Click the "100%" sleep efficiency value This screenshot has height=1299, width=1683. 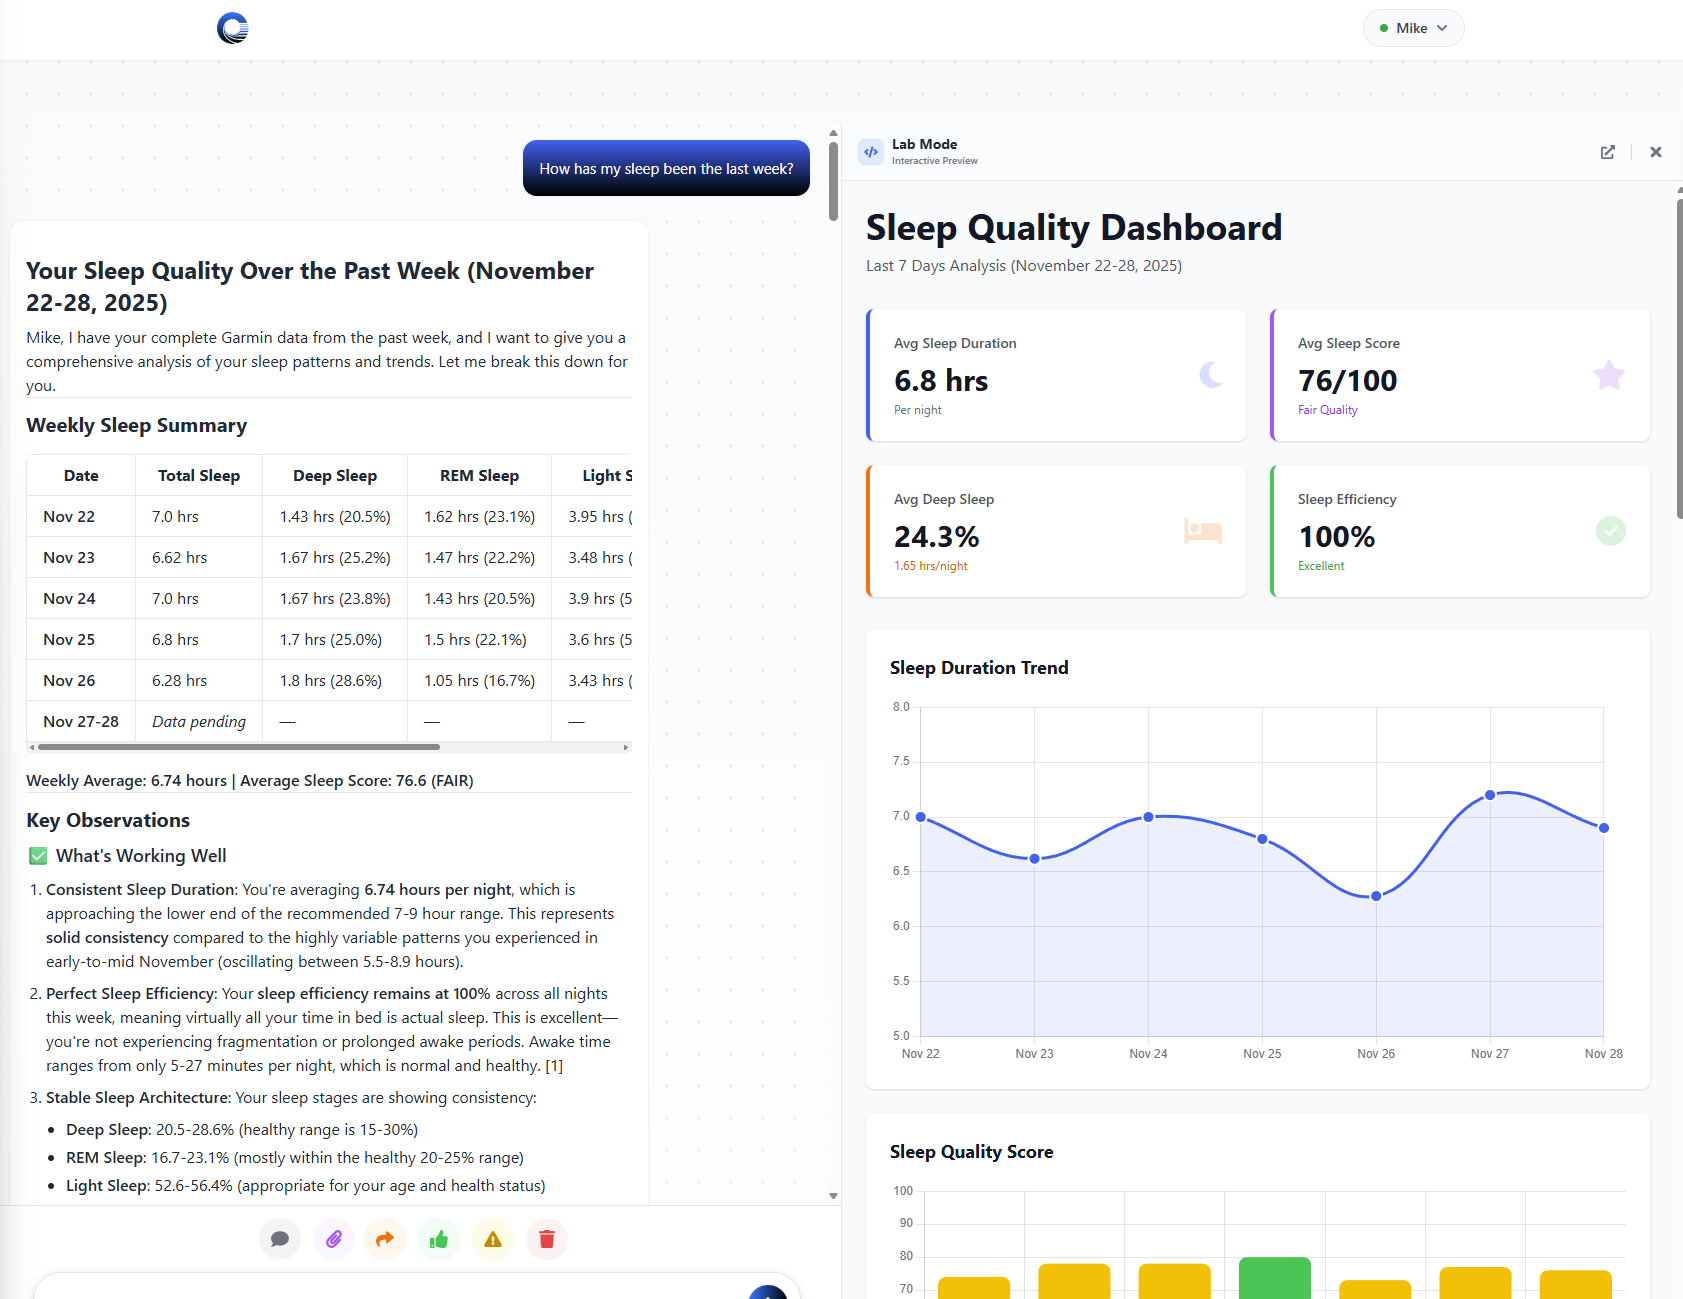(x=1337, y=537)
